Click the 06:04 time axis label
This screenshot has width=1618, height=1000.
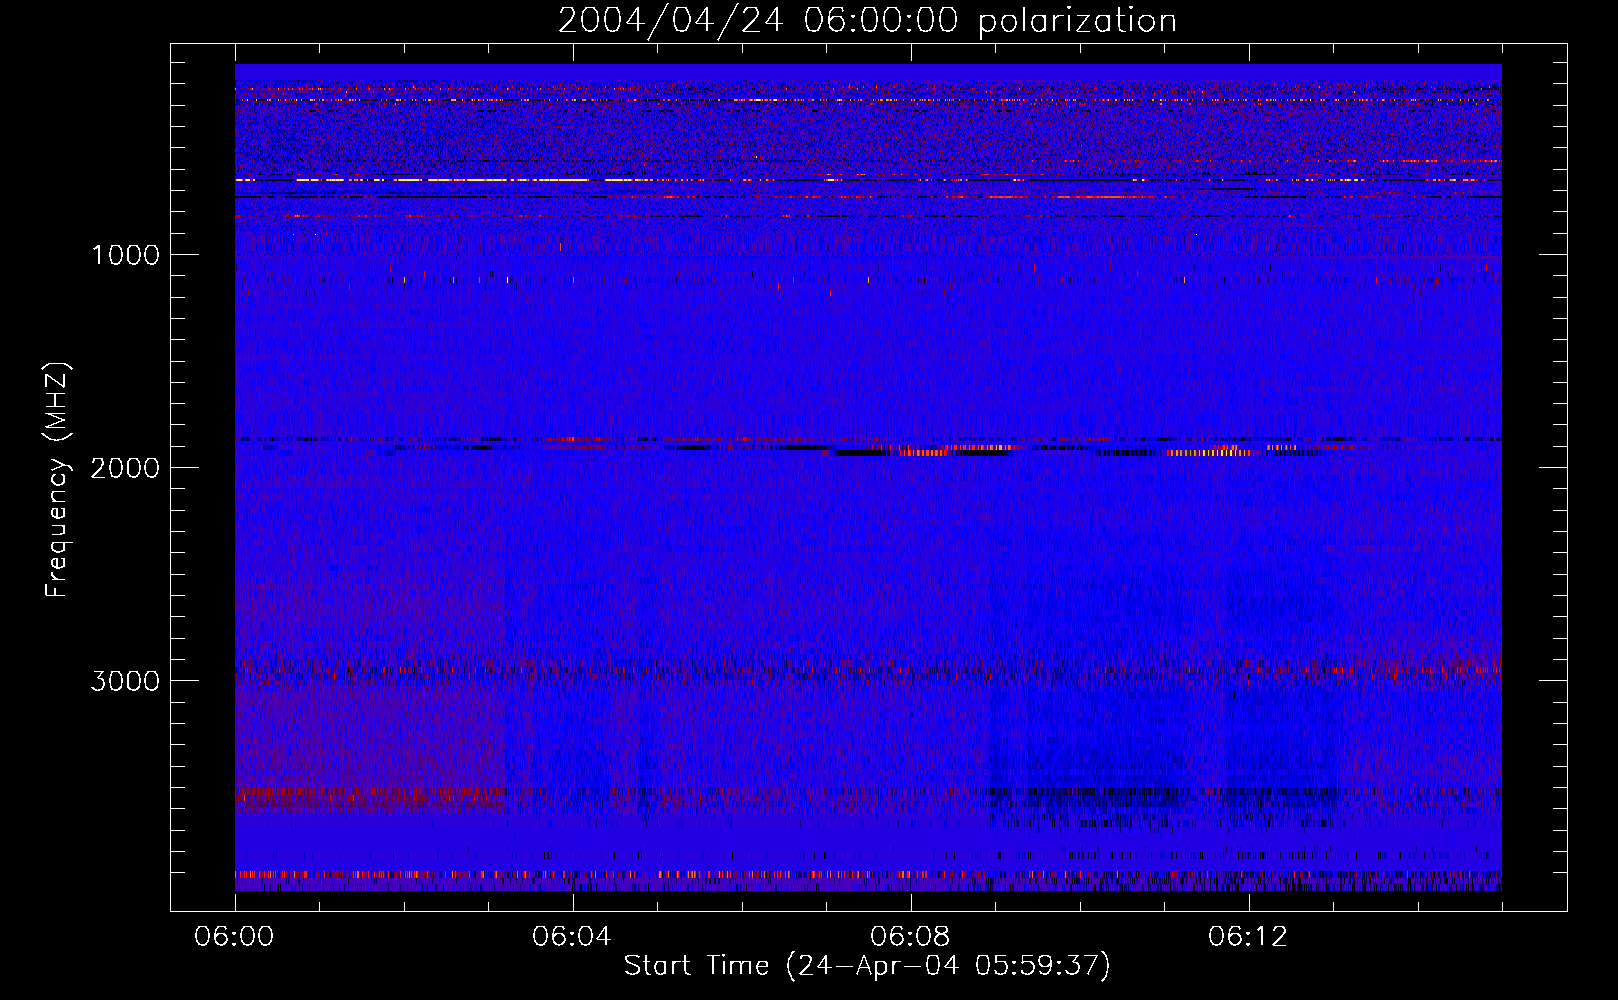tap(572, 937)
